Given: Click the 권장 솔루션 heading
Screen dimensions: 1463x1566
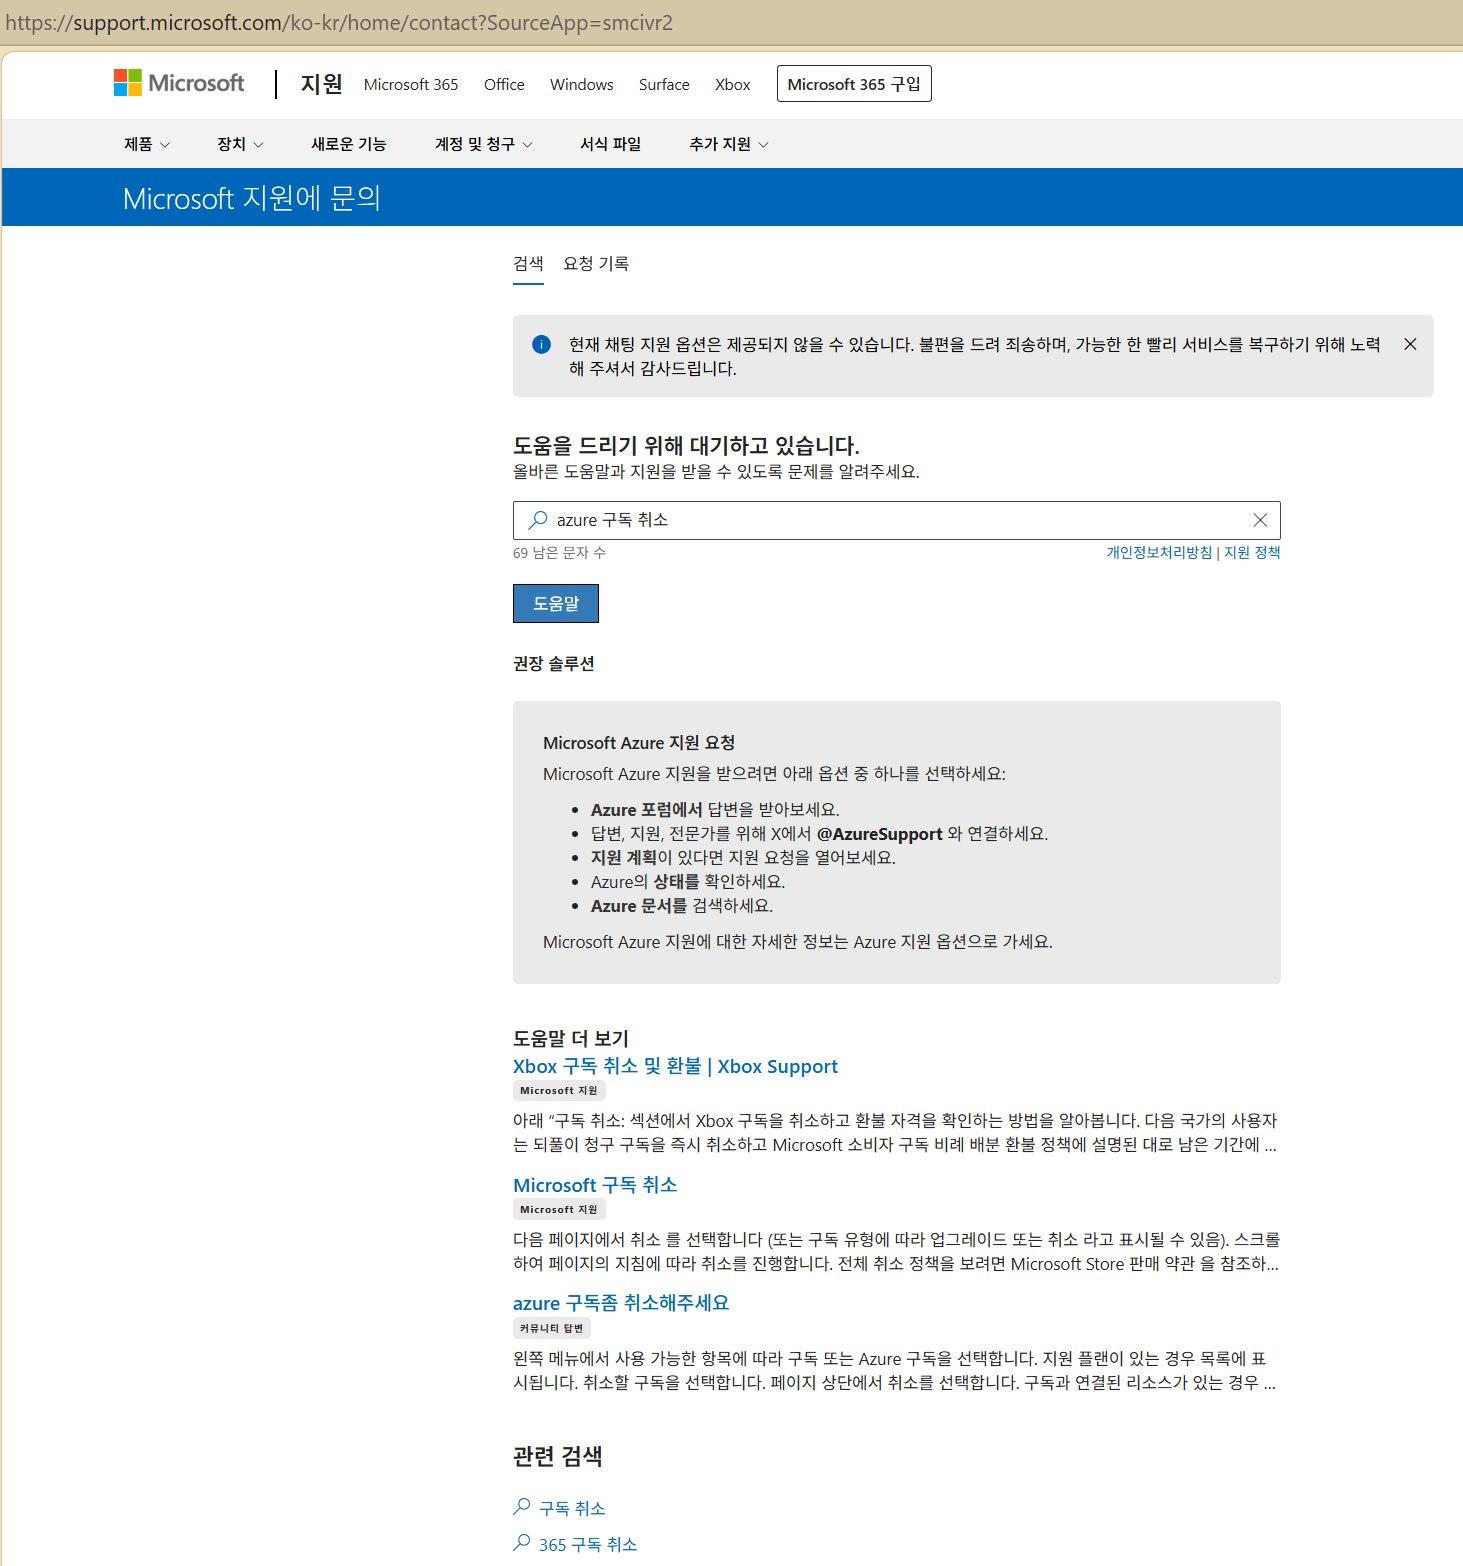Looking at the screenshot, I should (554, 664).
